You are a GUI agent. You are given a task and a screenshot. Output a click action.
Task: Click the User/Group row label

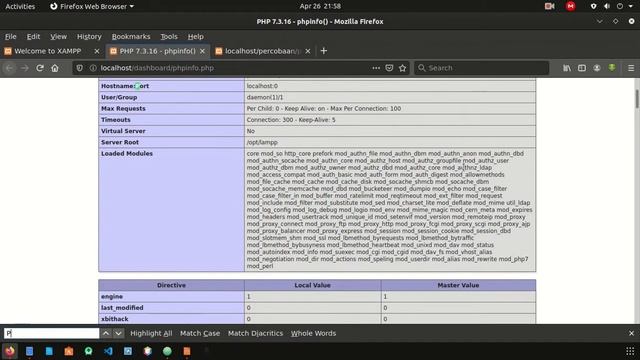[x=119, y=98]
